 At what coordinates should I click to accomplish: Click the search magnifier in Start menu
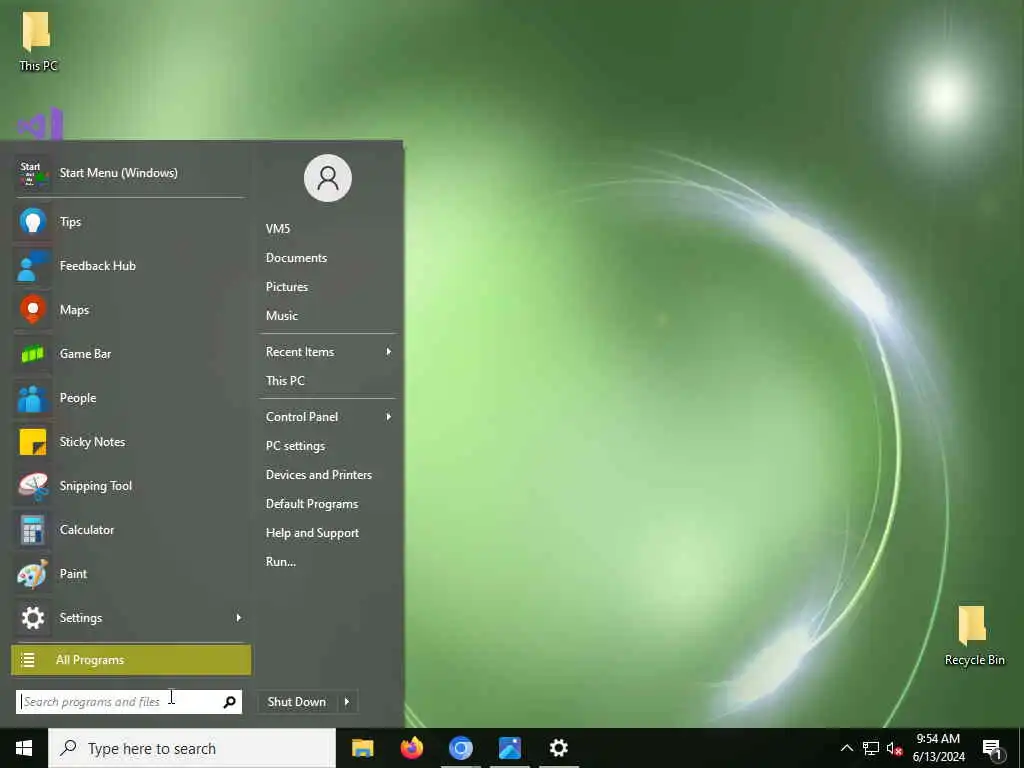(x=230, y=702)
